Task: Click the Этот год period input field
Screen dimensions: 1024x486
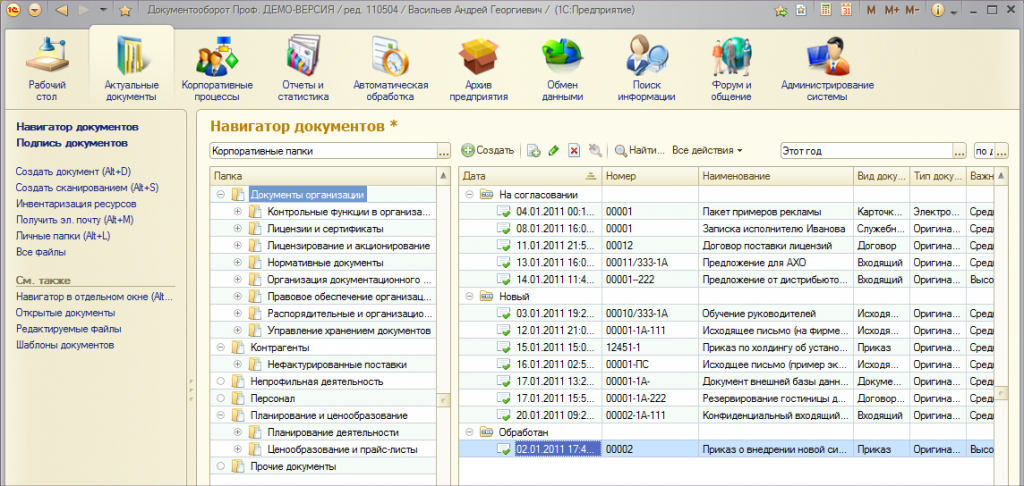Action: [865, 150]
